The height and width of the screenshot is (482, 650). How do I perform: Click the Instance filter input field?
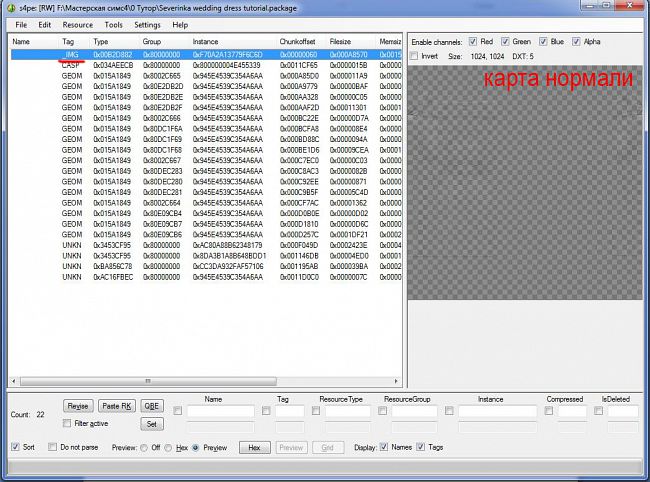coord(490,411)
